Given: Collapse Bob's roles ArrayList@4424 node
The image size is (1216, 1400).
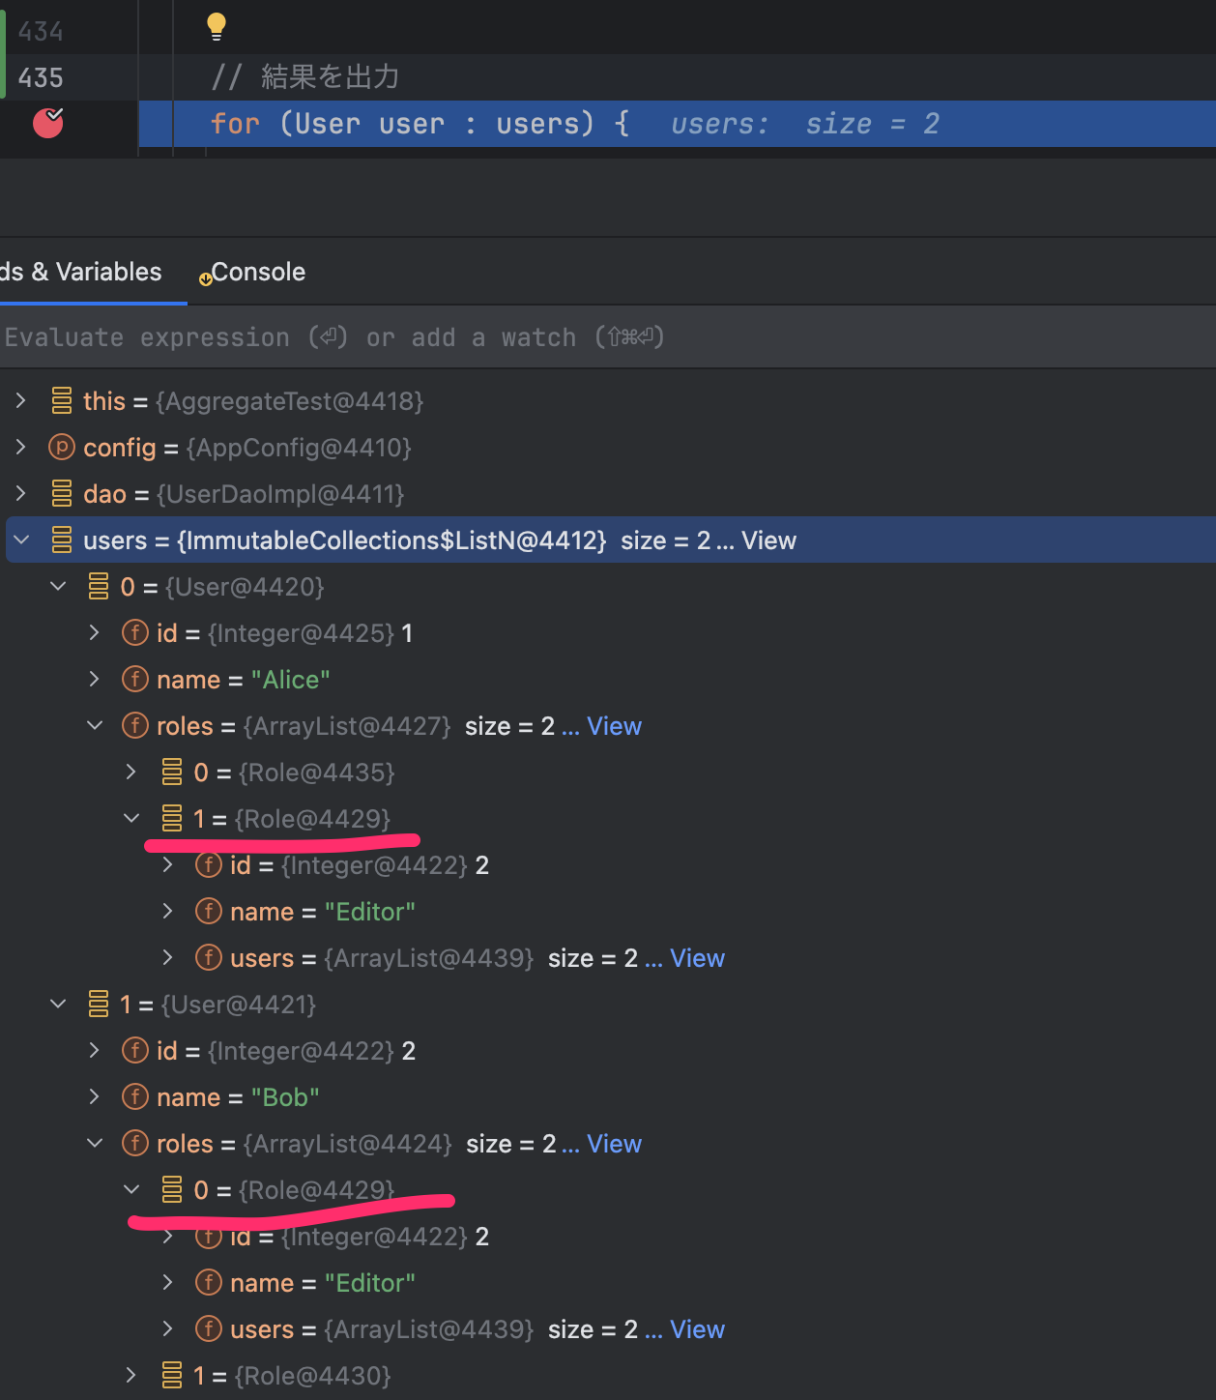Looking at the screenshot, I should (94, 1143).
